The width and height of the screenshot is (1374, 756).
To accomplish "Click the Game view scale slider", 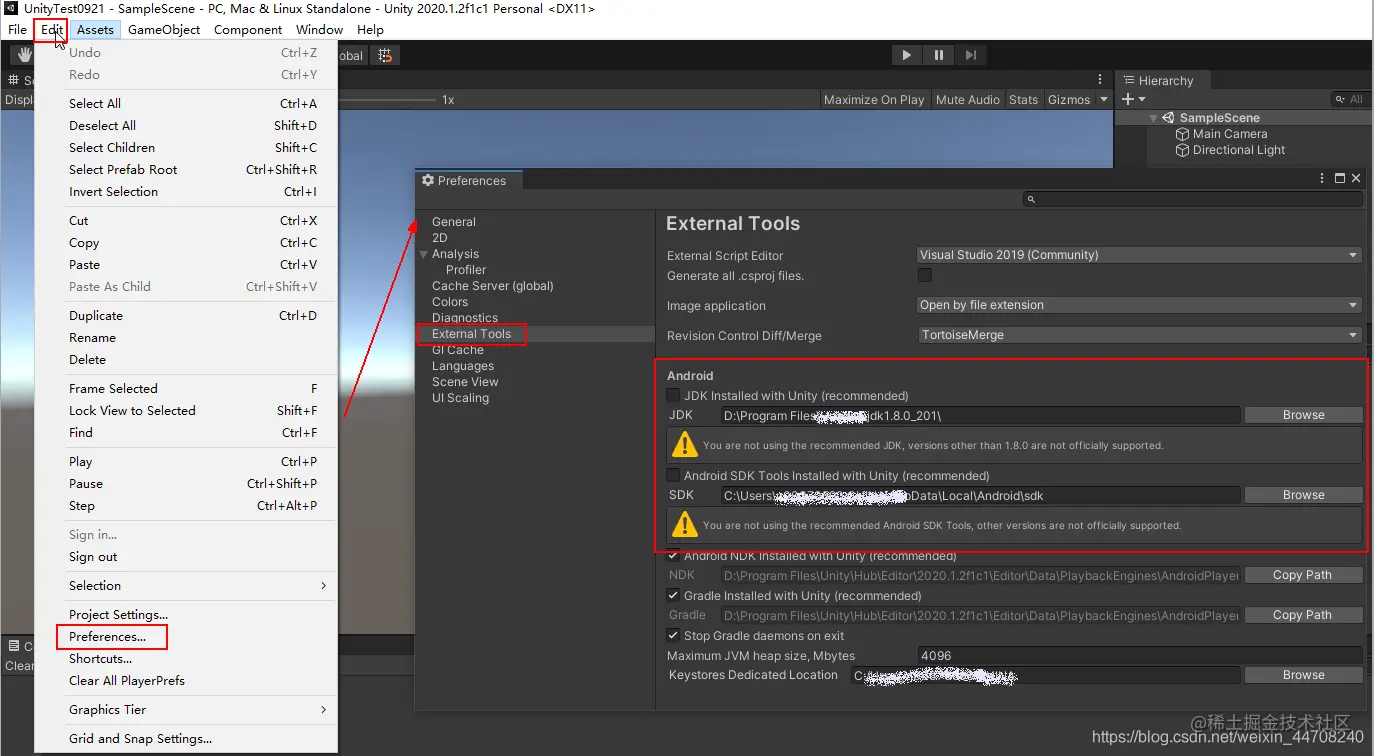I will 388,99.
